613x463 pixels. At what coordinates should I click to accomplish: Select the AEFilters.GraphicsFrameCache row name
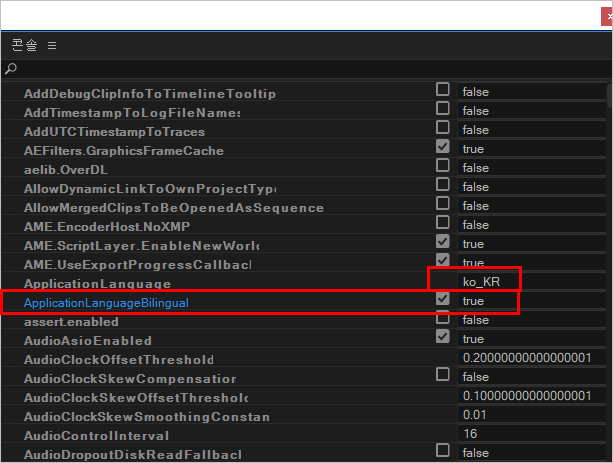124,151
